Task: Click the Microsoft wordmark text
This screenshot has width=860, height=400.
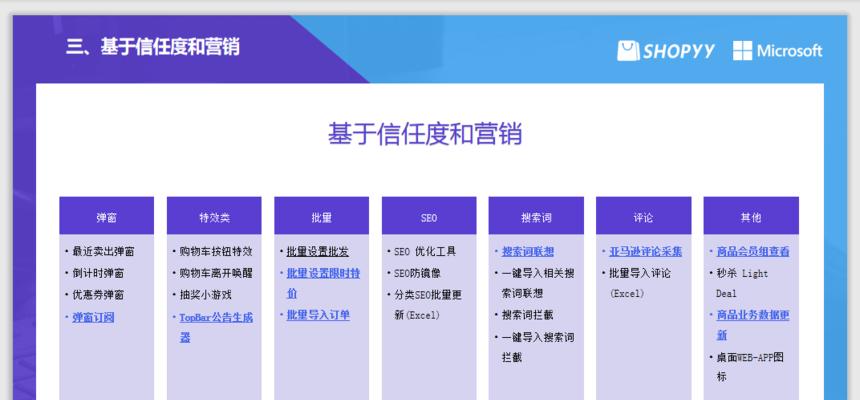Action: coord(790,51)
